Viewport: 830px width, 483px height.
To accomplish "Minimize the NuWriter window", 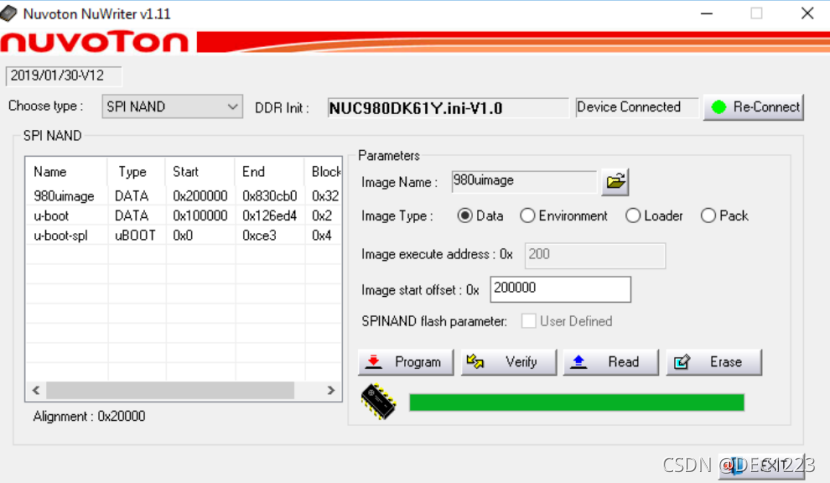I will pyautogui.click(x=707, y=13).
